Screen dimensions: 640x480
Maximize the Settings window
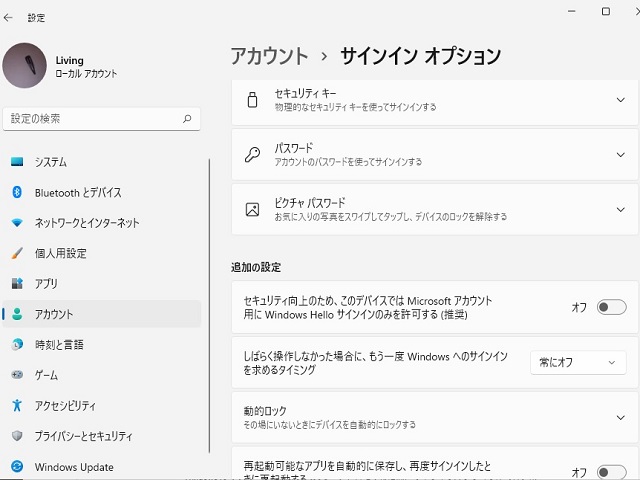[606, 11]
